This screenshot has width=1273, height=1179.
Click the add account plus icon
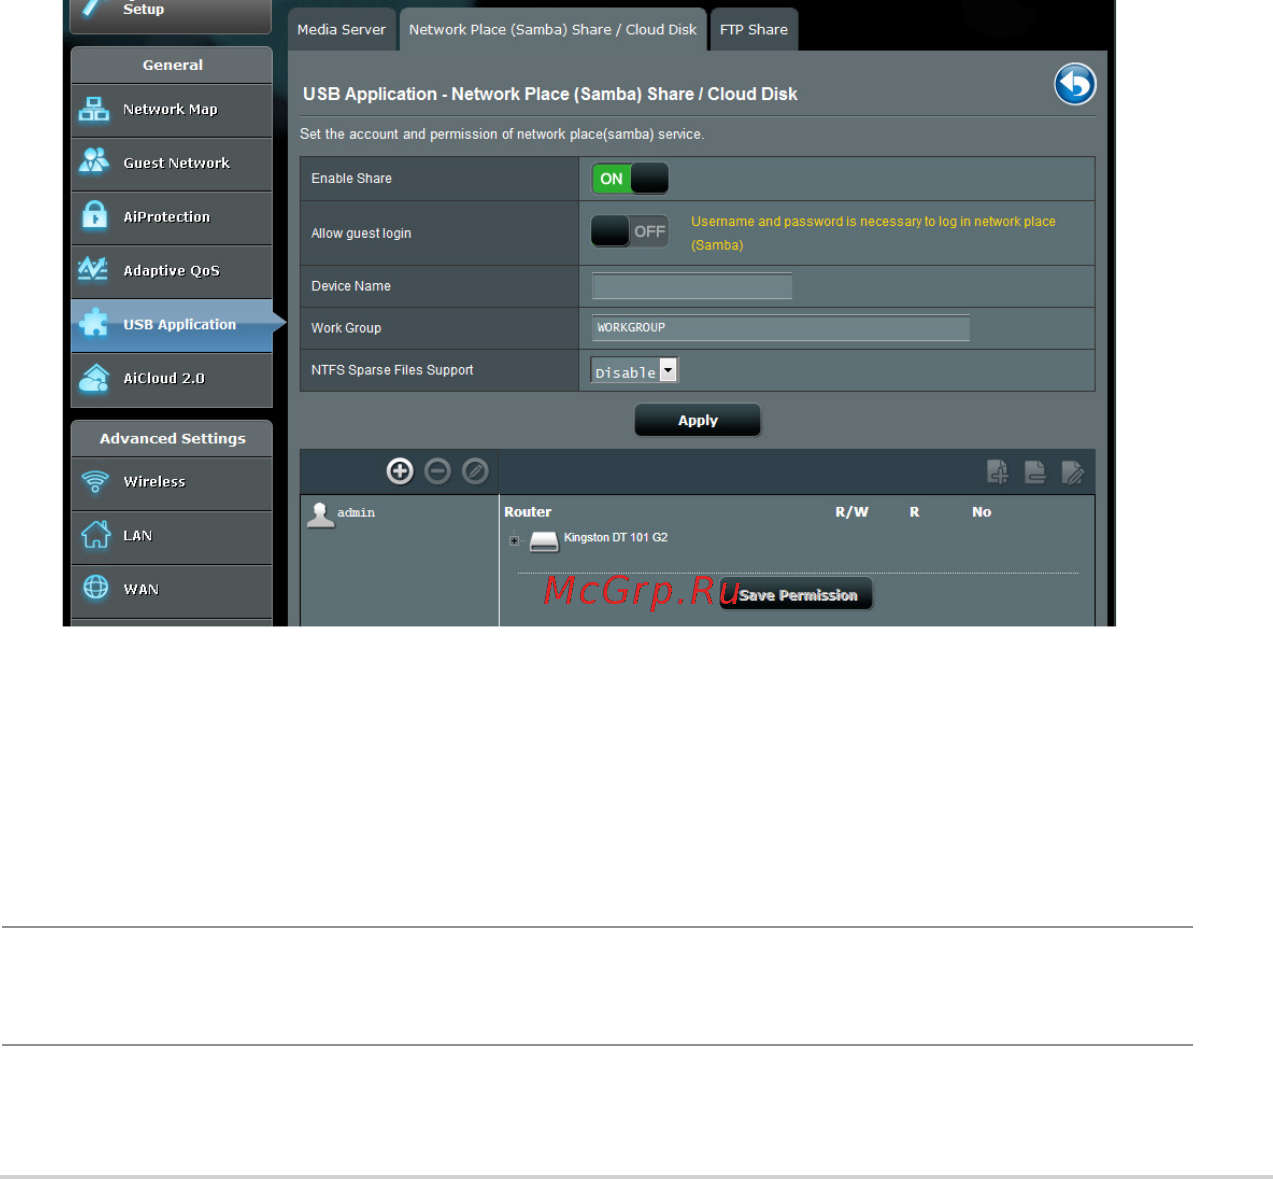coord(400,471)
